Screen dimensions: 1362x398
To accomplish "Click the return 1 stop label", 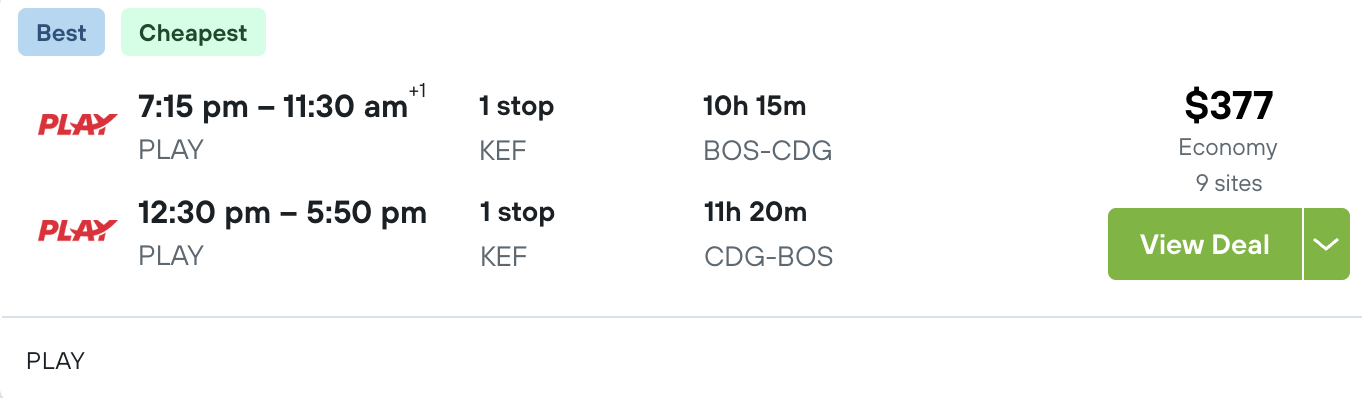I will [517, 212].
